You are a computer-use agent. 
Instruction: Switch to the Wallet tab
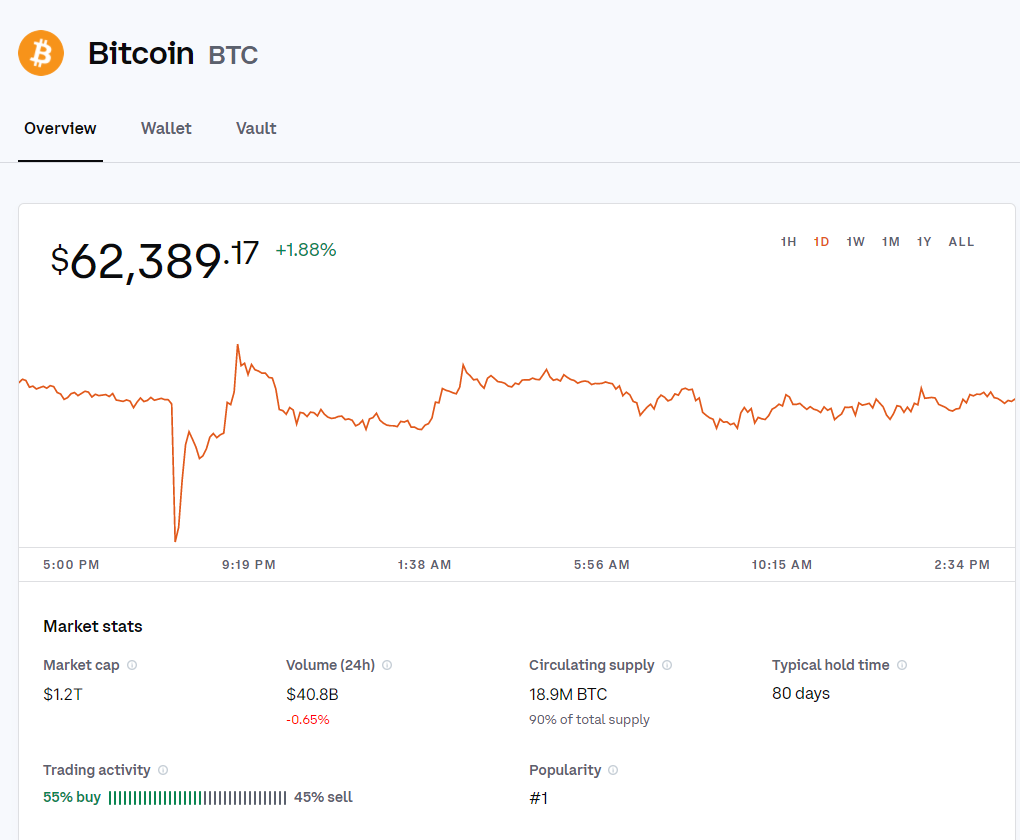[x=166, y=128]
